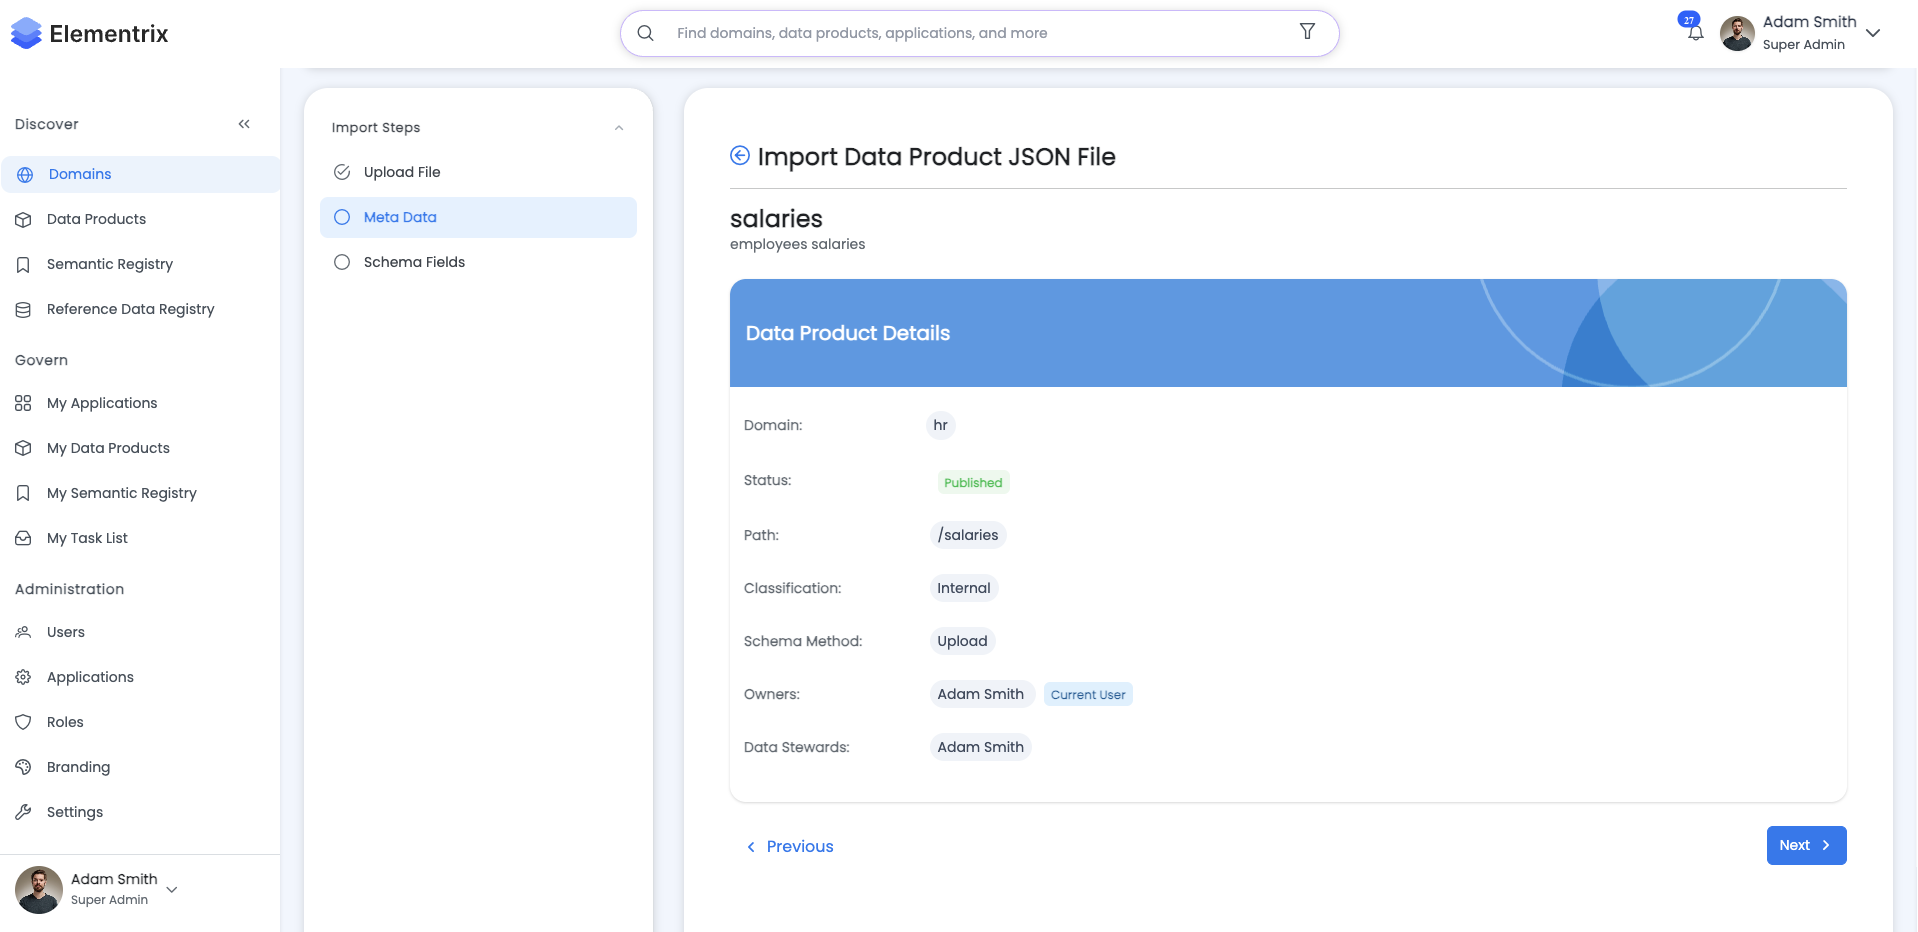Click the My Data Products cube icon
This screenshot has height=932, width=1918.
23,448
